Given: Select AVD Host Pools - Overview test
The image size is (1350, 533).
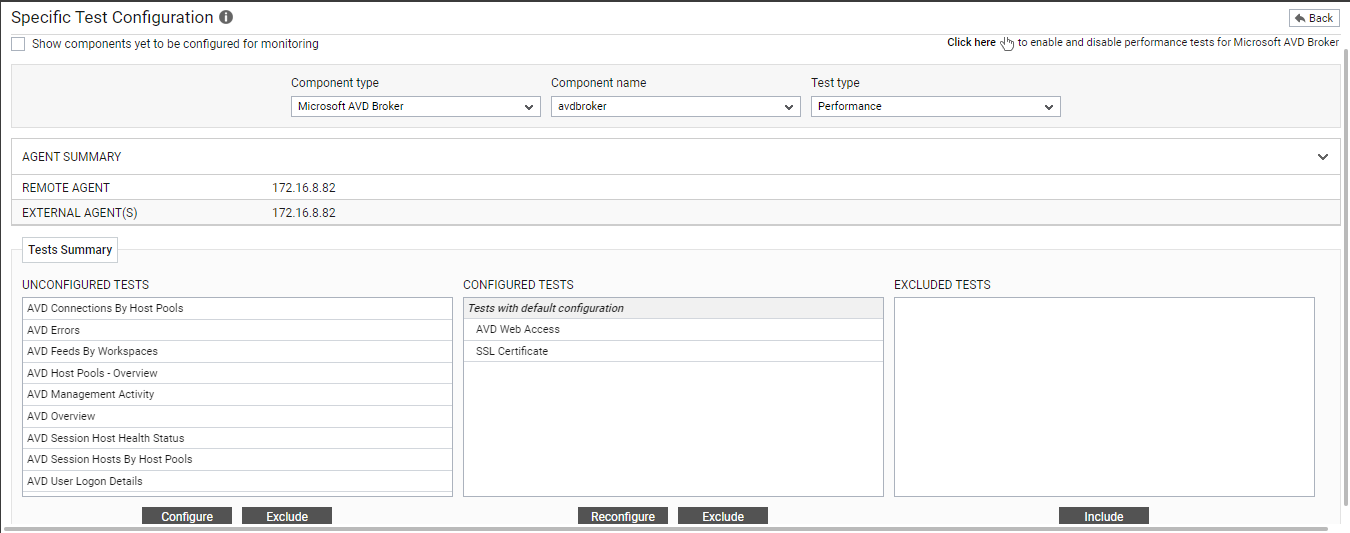Looking at the screenshot, I should [x=237, y=373].
